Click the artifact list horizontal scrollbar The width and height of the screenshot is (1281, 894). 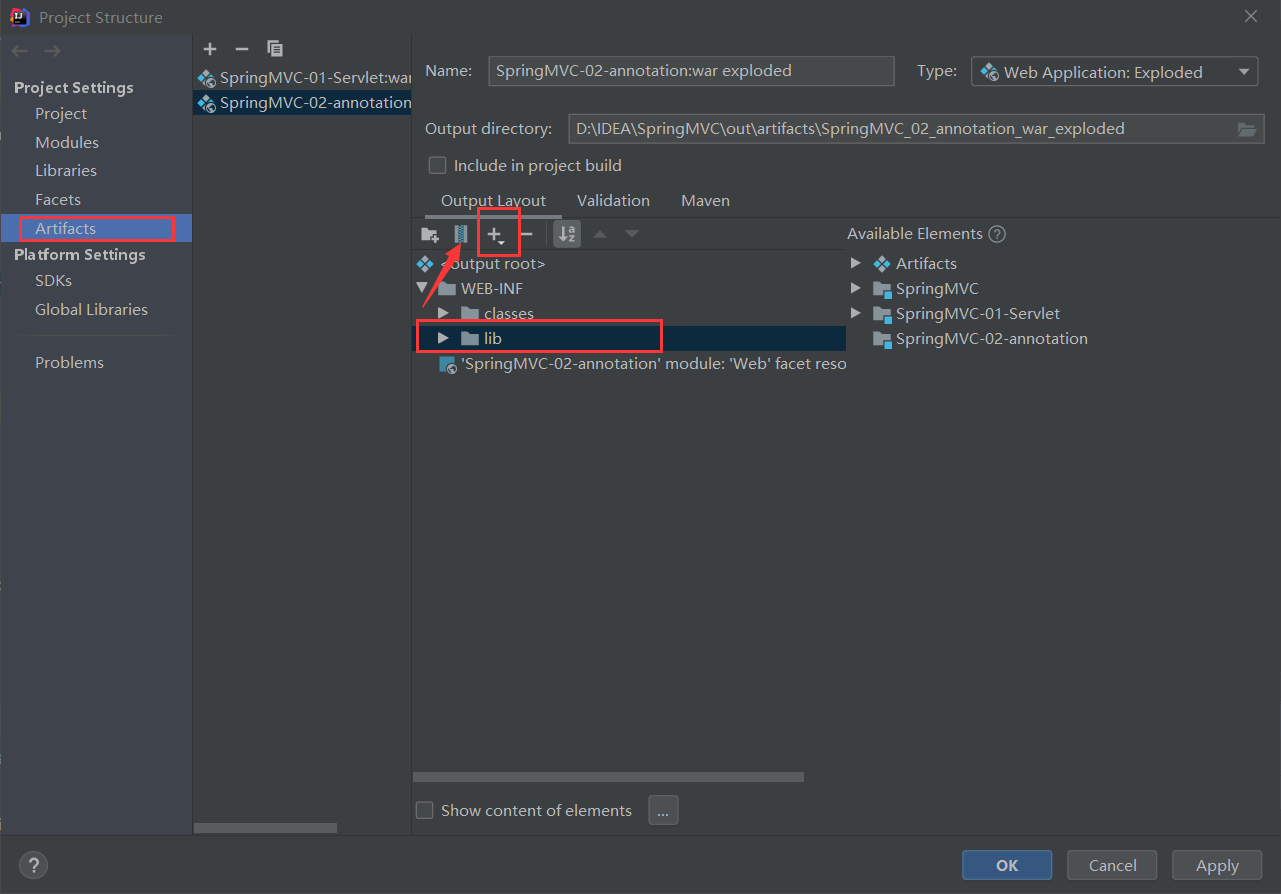[x=265, y=828]
